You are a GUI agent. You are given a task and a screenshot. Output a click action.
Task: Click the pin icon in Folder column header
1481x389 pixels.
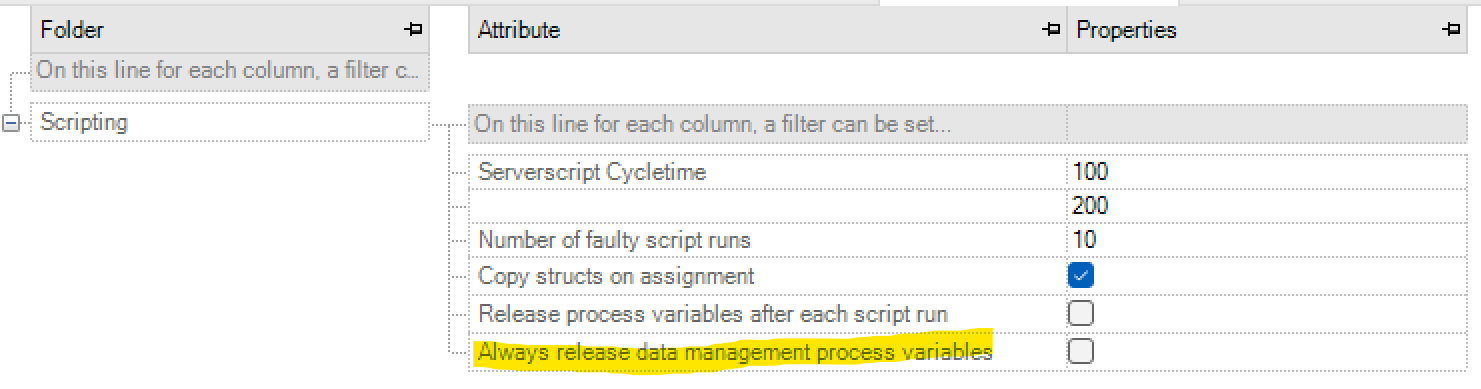(x=413, y=31)
